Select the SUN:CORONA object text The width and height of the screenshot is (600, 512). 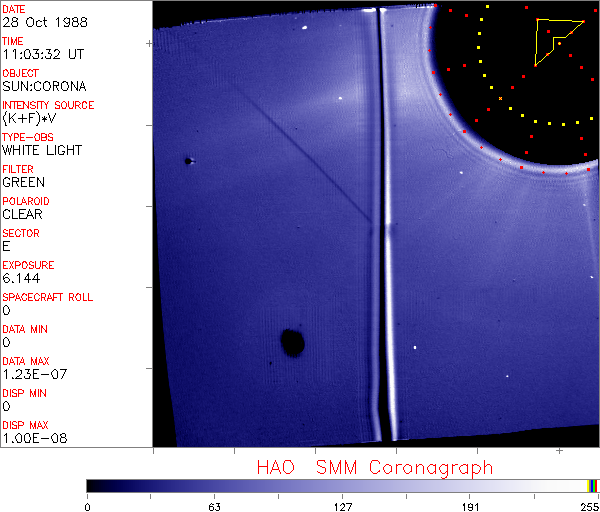[44, 86]
